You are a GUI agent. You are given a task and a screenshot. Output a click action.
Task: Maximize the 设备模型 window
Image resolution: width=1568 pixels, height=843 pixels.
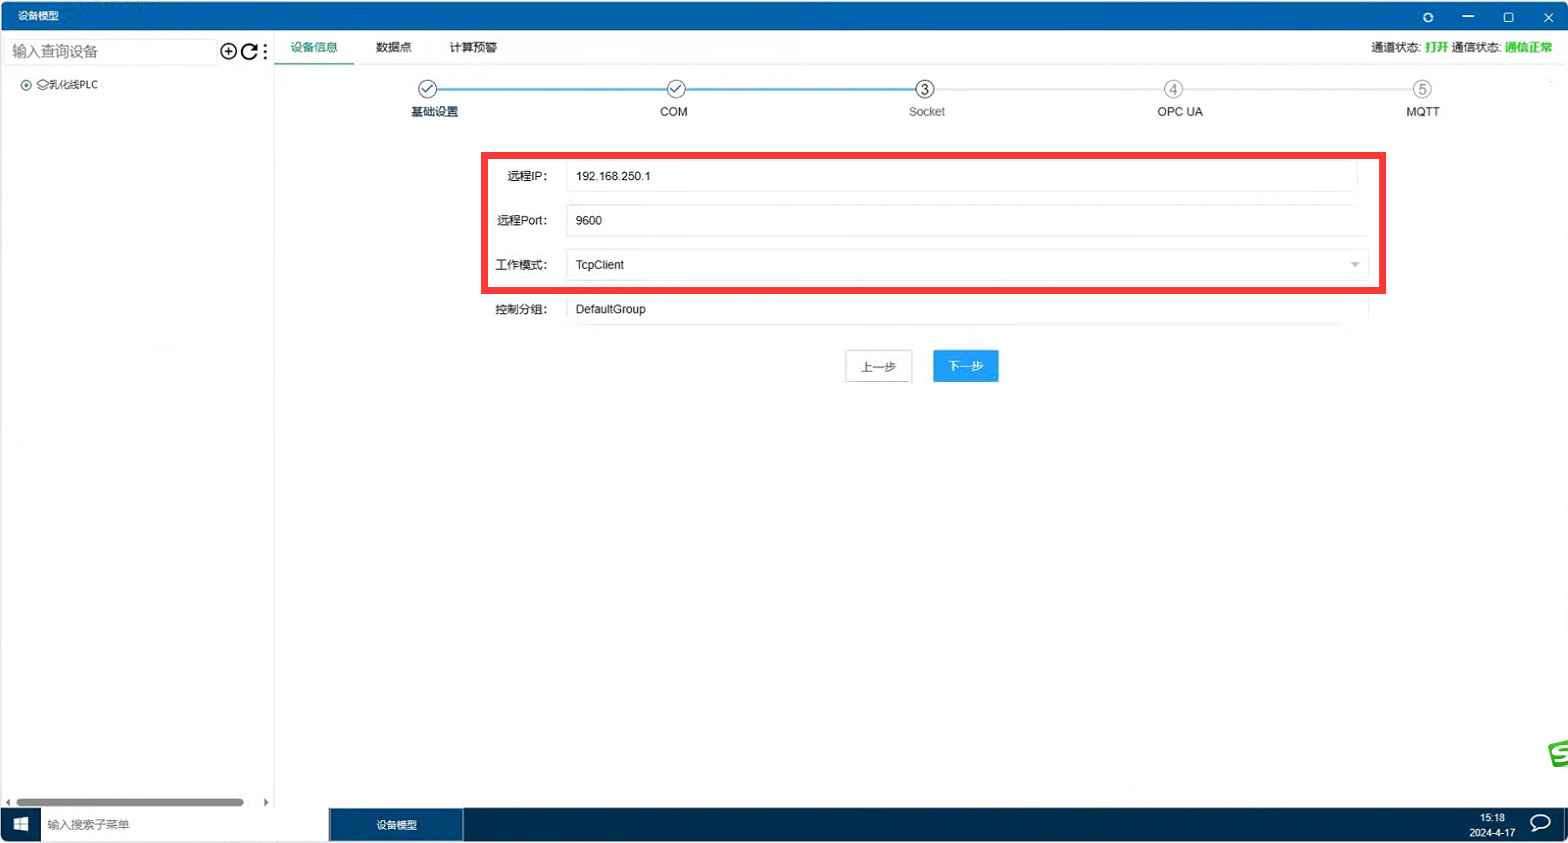[1508, 17]
